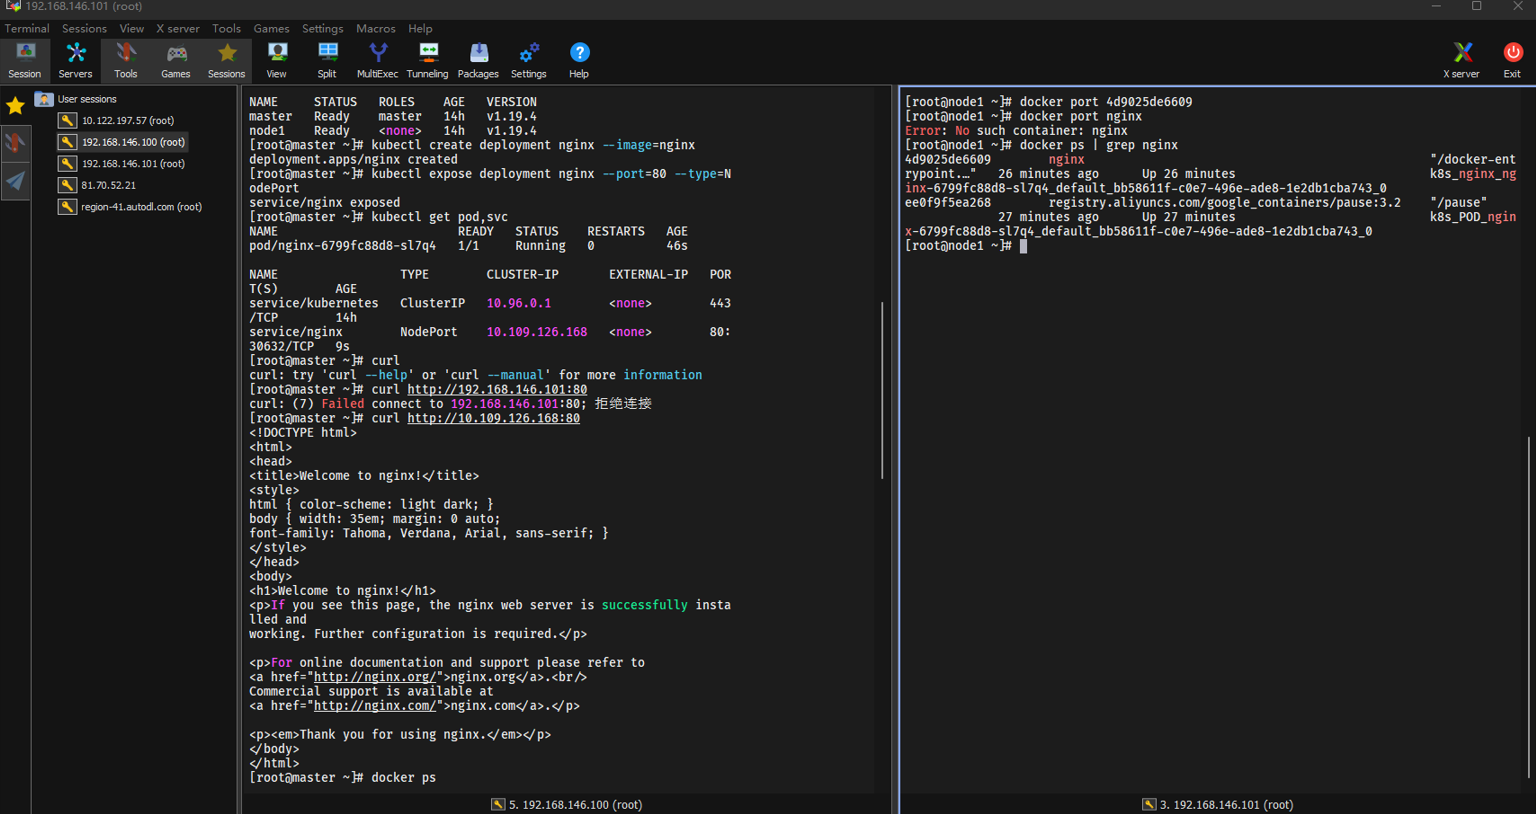This screenshot has width=1536, height=814.
Task: Click the http://10.109.126.168:80 link
Action: click(x=493, y=418)
